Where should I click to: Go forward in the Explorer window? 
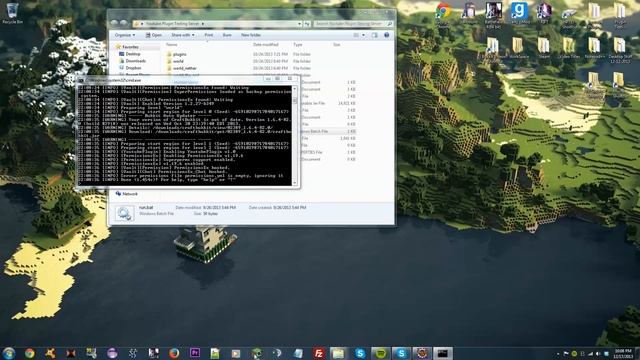tap(124, 23)
